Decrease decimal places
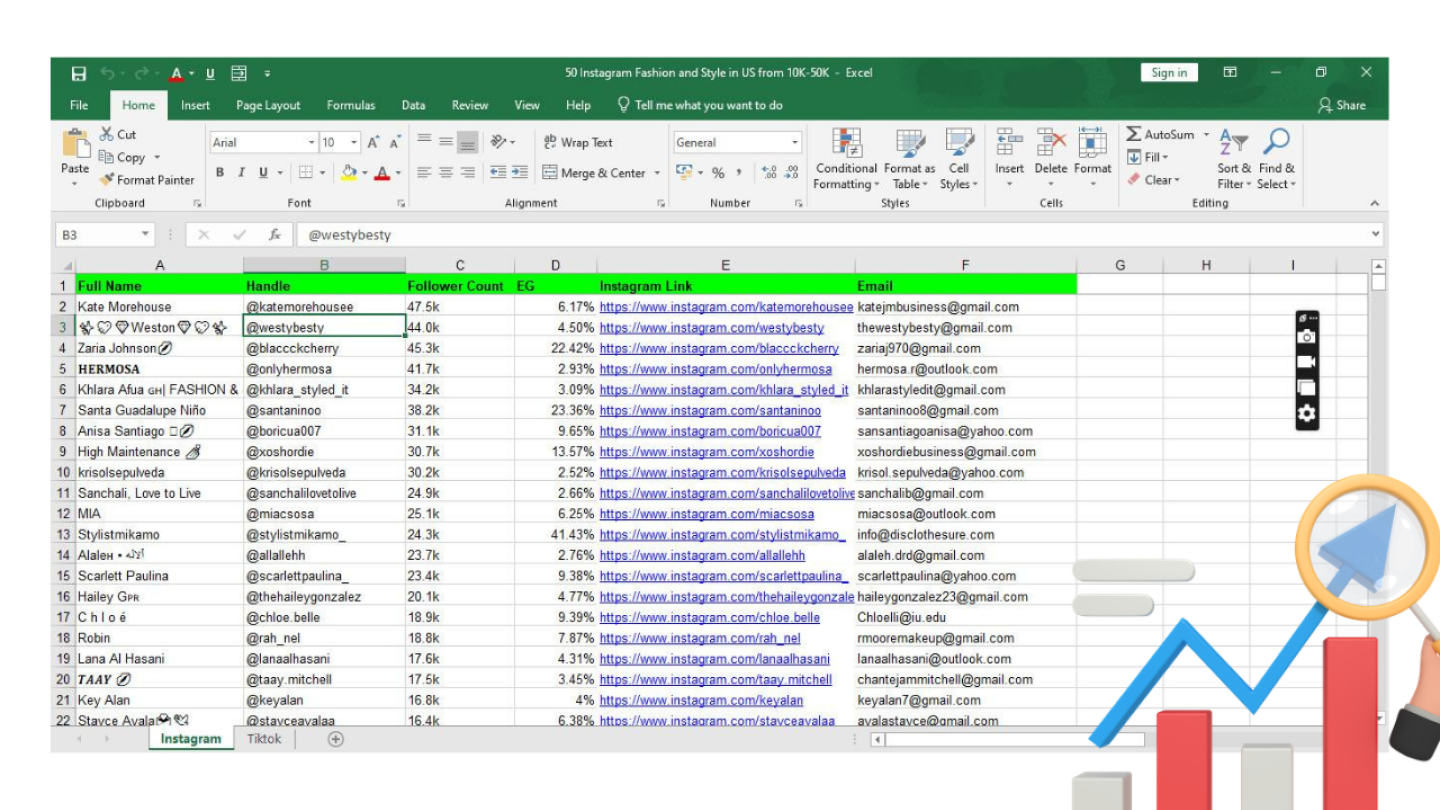 click(x=792, y=173)
